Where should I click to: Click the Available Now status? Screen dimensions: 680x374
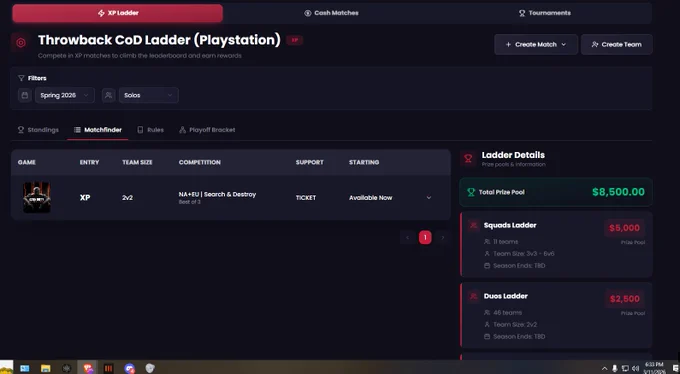[370, 197]
